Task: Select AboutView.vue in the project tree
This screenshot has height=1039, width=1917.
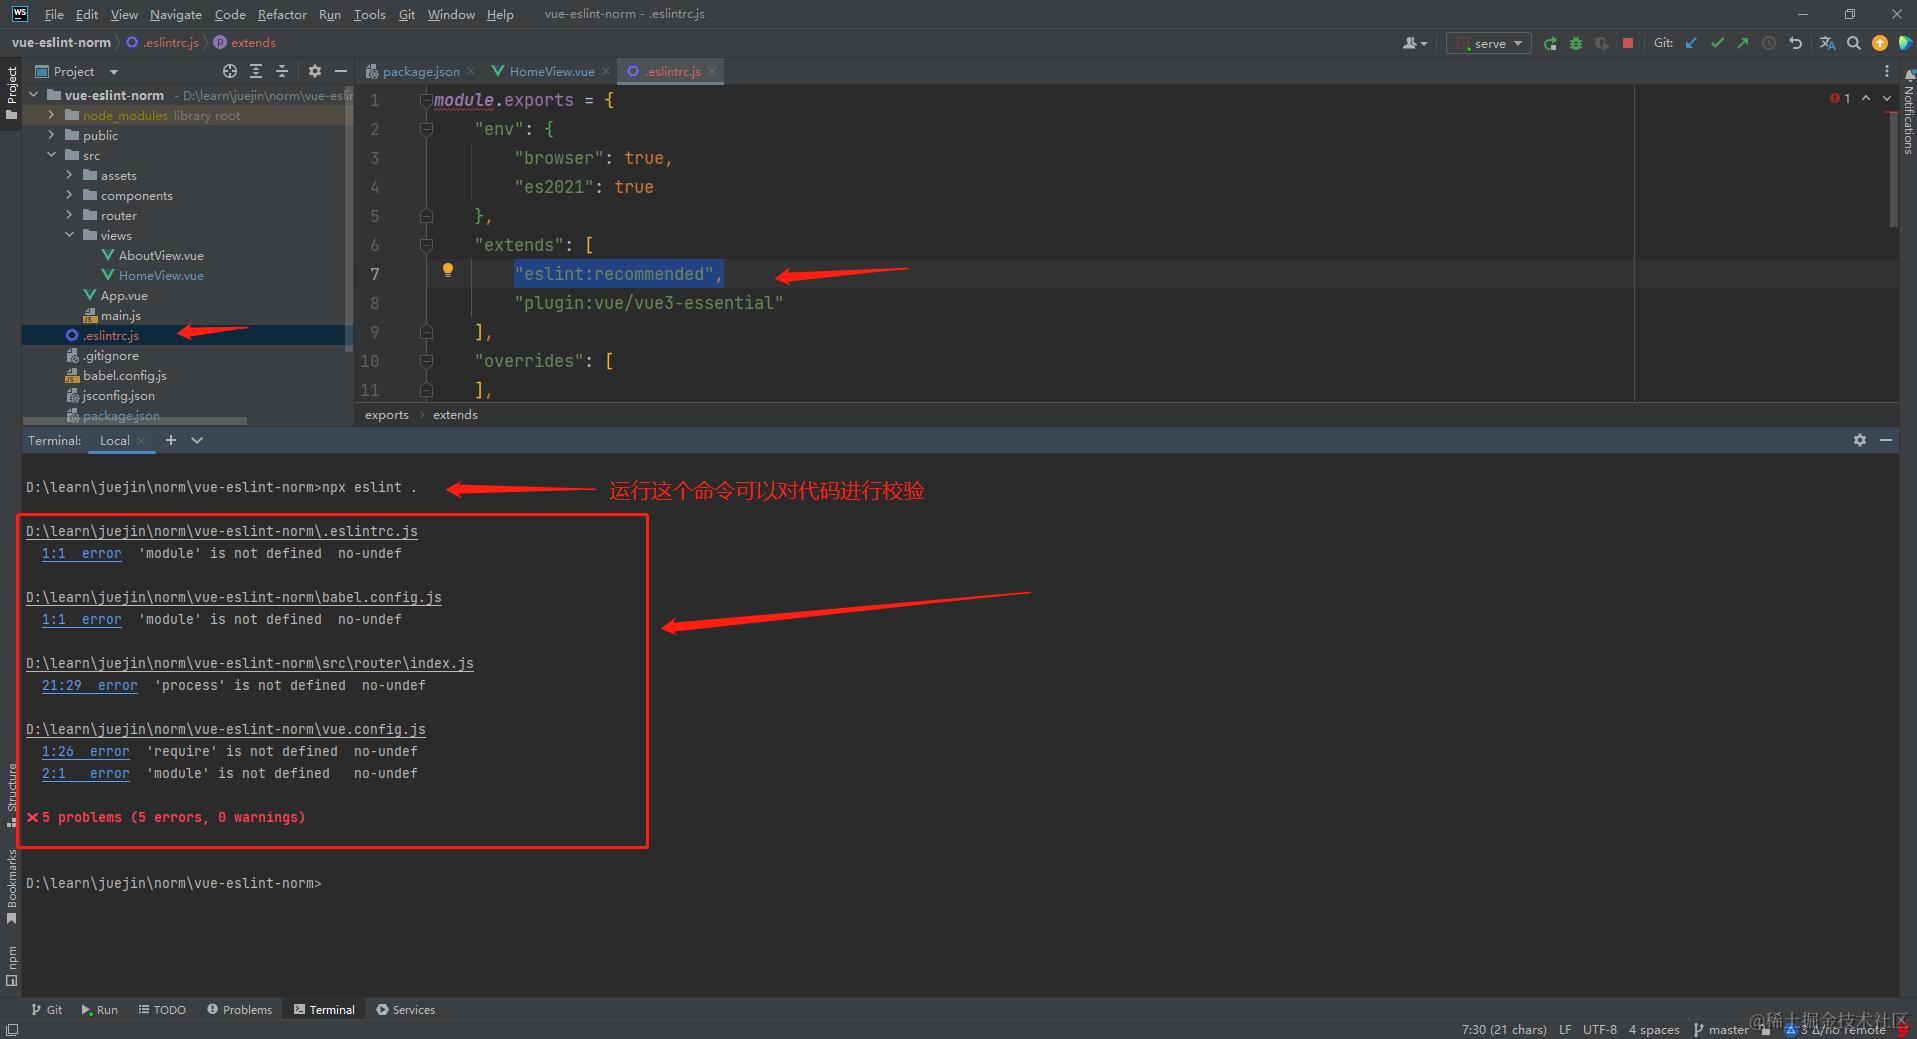Action: [161, 255]
